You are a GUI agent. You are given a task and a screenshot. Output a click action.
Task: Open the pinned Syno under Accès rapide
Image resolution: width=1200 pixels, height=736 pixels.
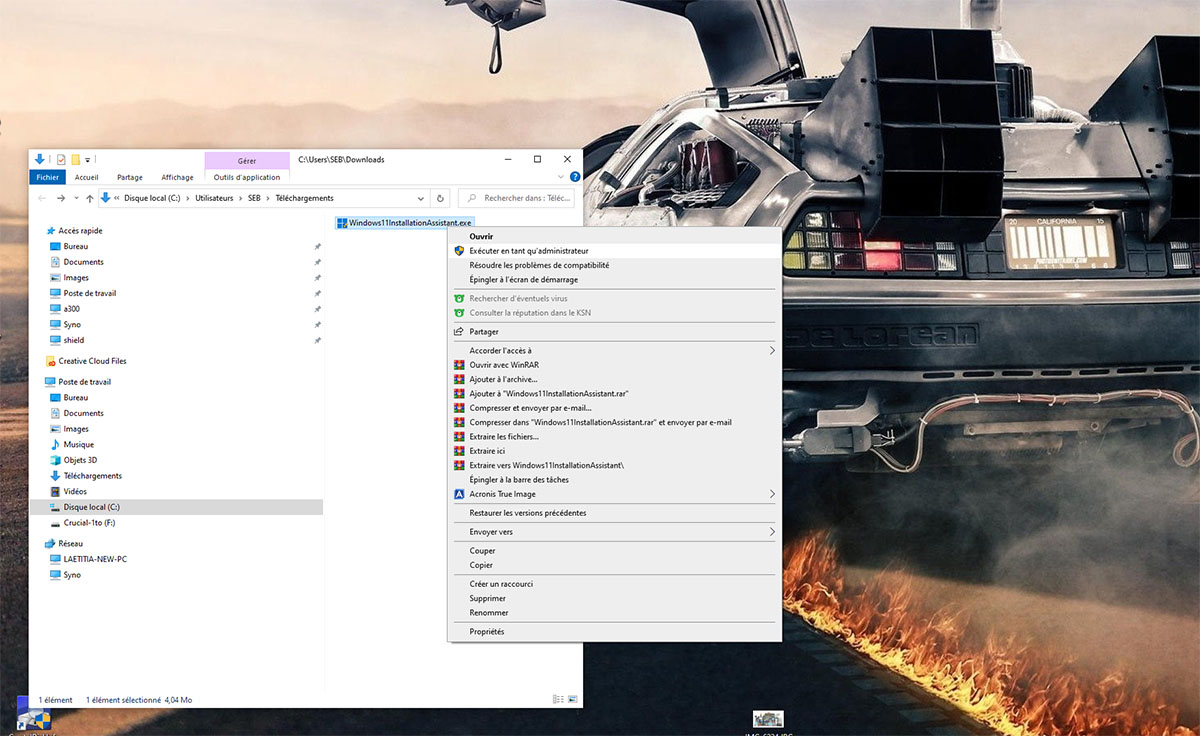[72, 325]
